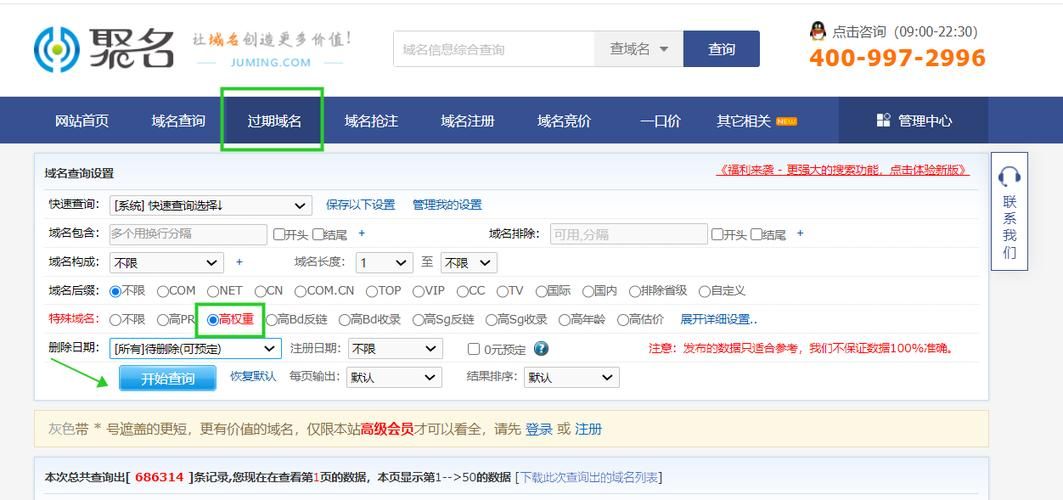Open the 域名查询 nav tab
This screenshot has height=500, width=1063.
[178, 121]
